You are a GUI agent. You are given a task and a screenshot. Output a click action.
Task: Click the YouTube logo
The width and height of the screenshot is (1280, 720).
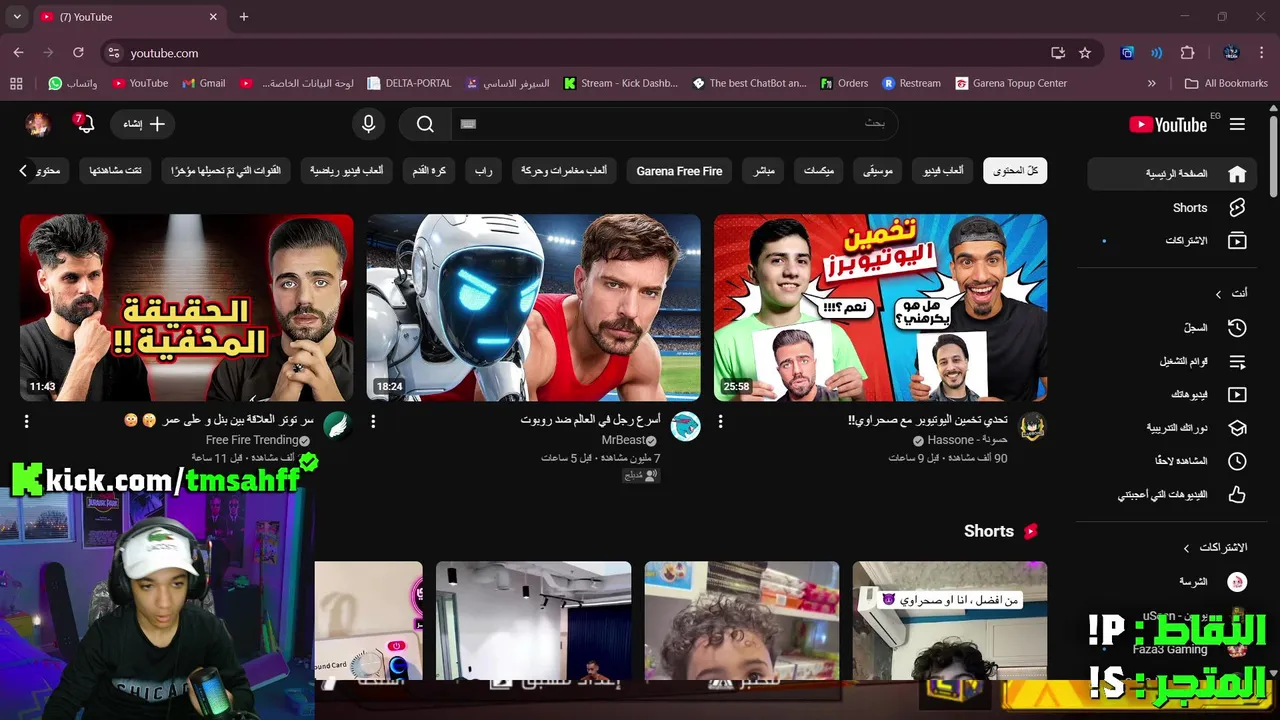tap(1168, 124)
